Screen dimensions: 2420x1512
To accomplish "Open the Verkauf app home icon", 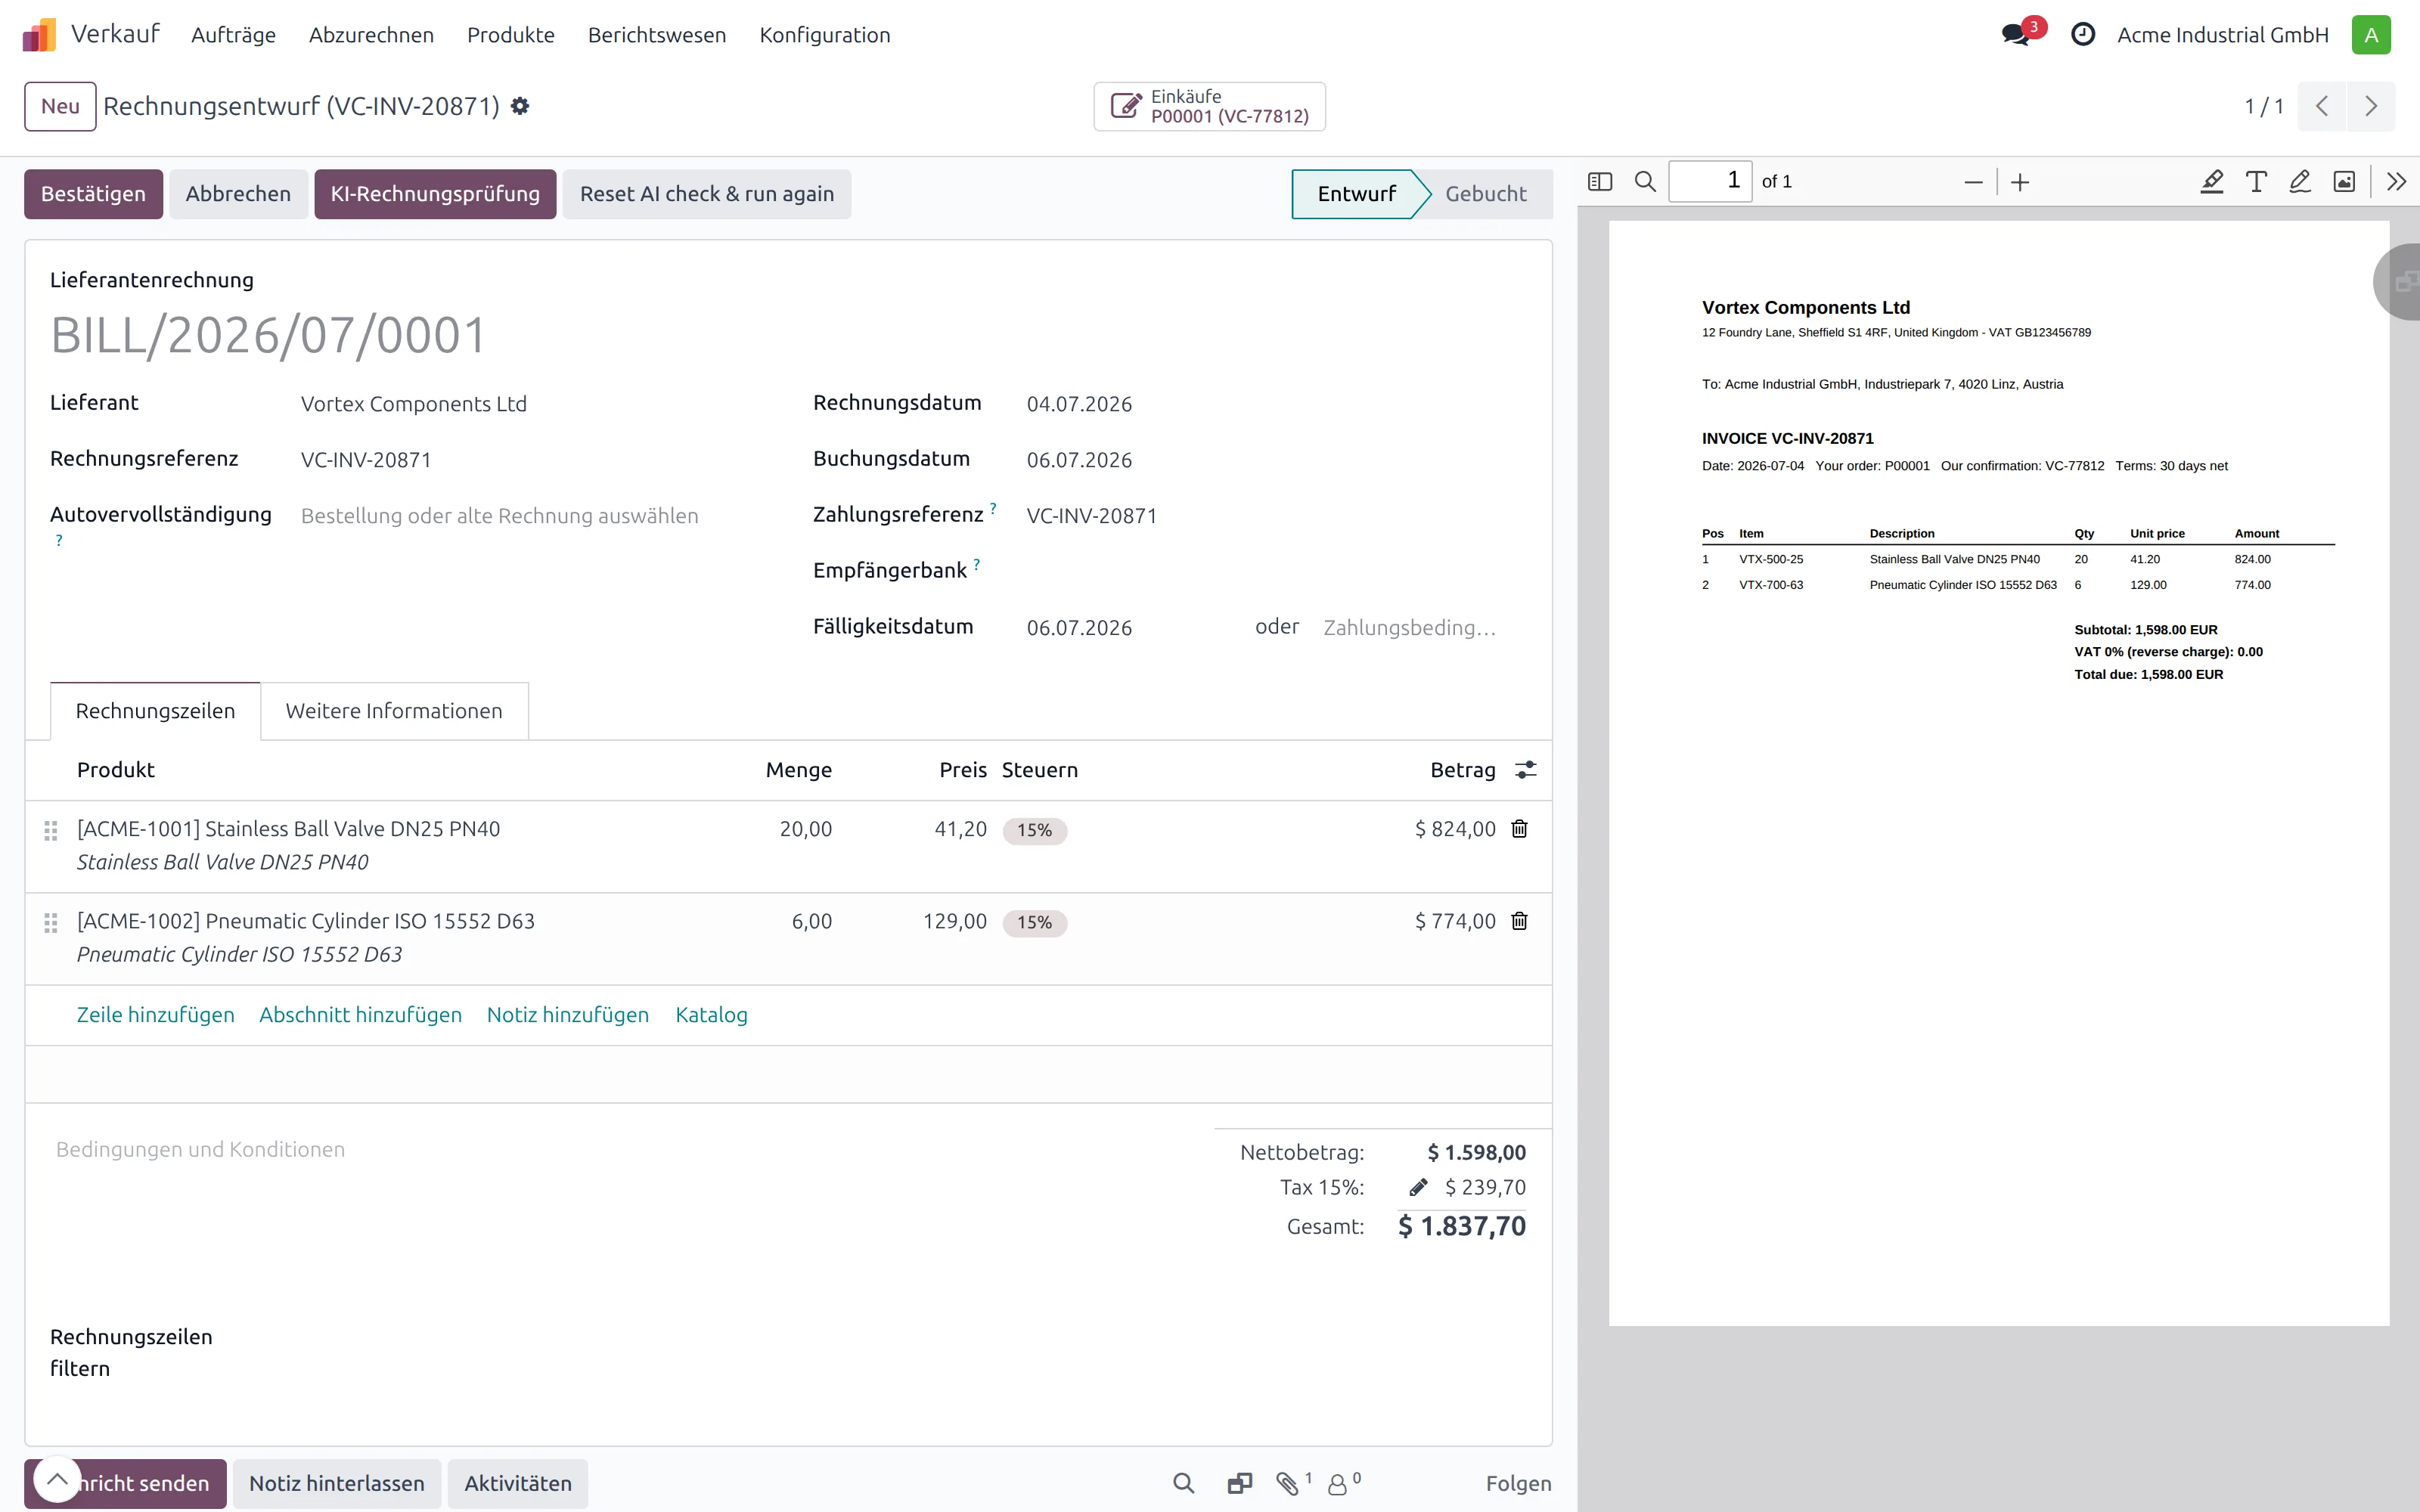I will click(x=39, y=35).
